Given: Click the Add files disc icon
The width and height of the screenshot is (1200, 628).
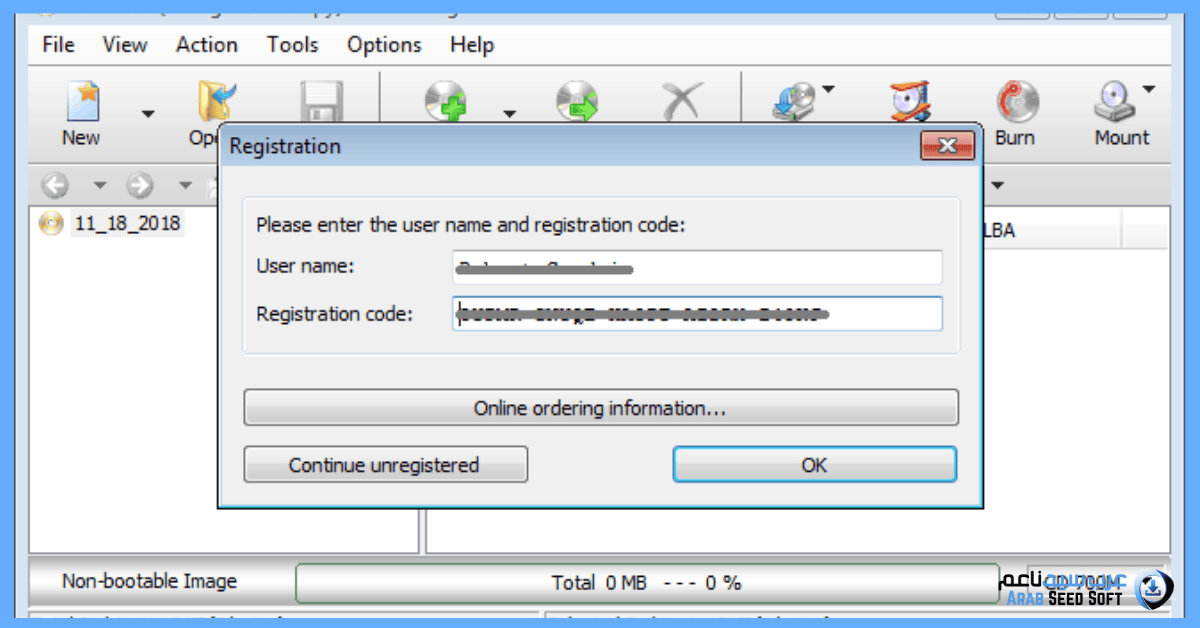Looking at the screenshot, I should pos(447,102).
